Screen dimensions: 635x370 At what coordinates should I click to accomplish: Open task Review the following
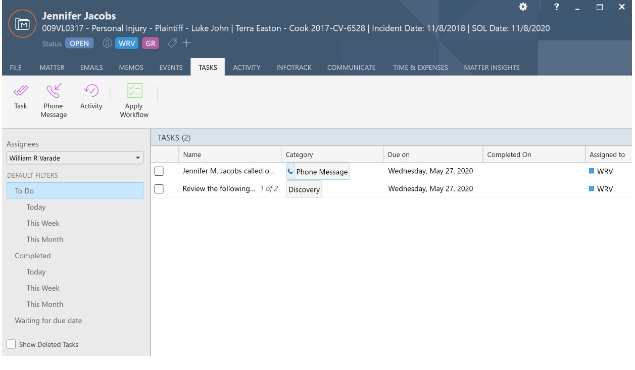point(219,188)
